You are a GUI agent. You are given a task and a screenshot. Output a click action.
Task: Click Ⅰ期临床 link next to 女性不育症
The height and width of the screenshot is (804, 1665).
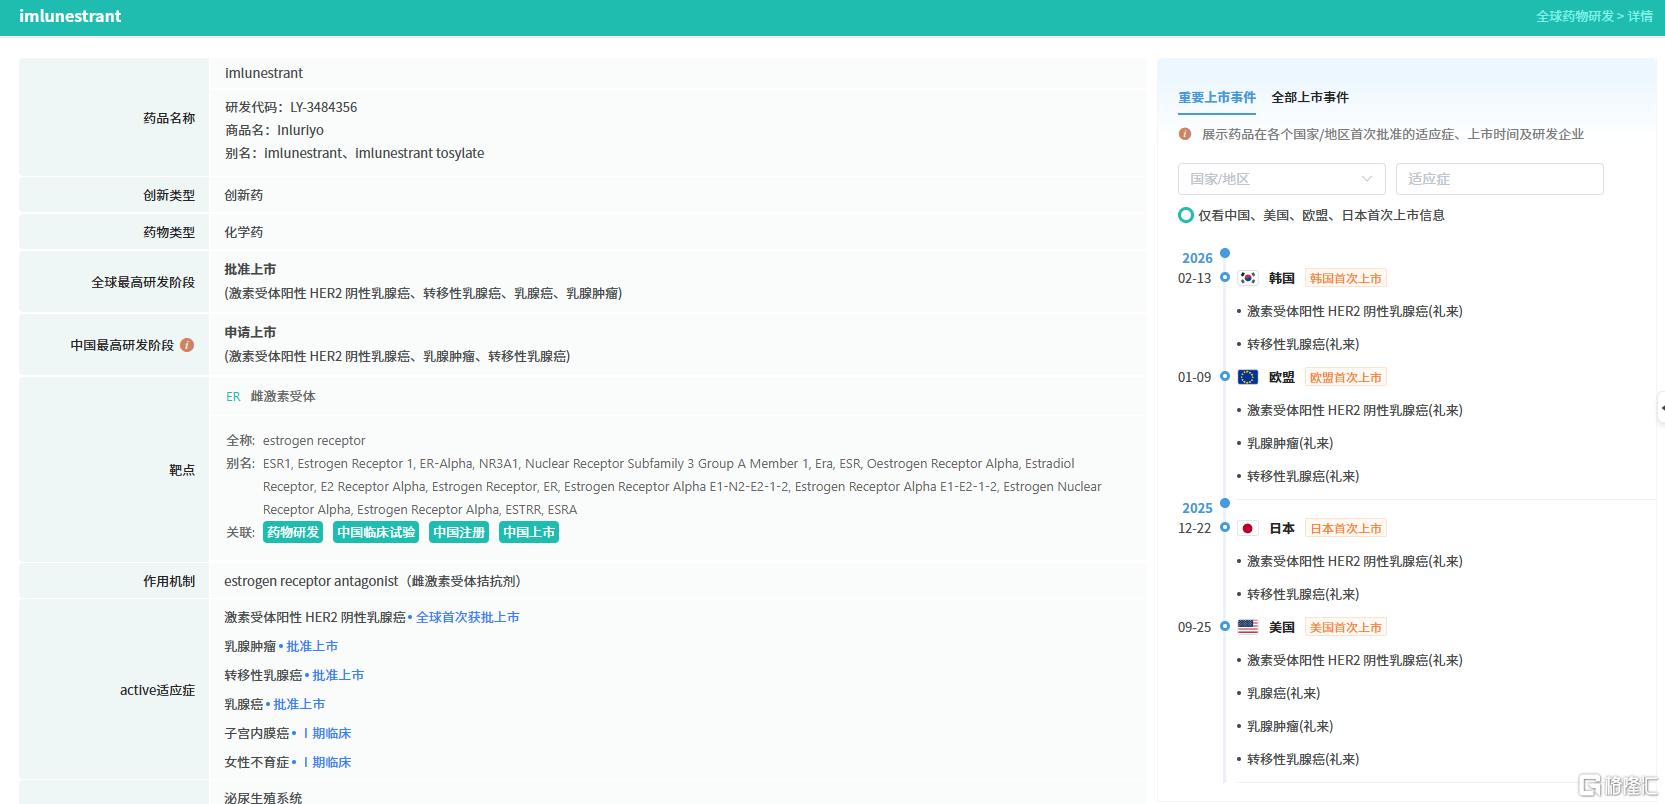325,762
